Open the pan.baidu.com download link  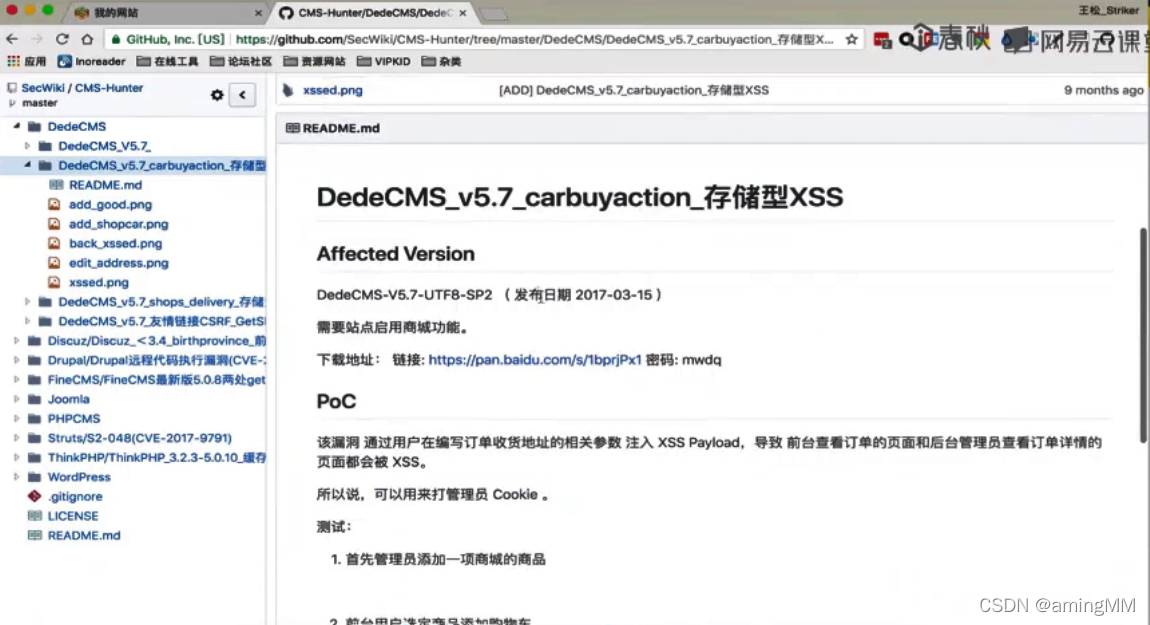coord(535,359)
